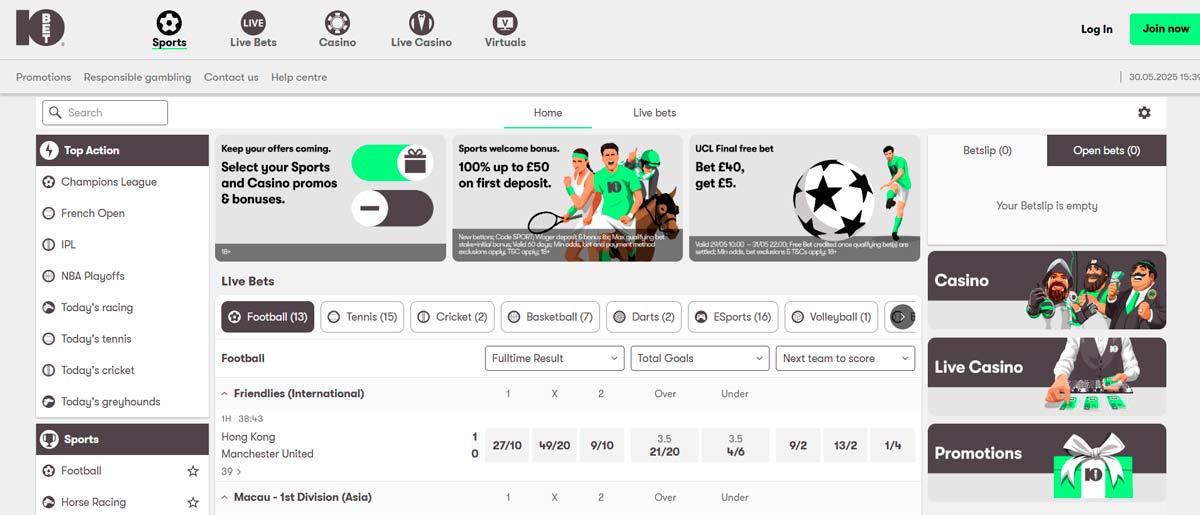
Task: Open the Responsible gambling link
Action: pos(137,77)
